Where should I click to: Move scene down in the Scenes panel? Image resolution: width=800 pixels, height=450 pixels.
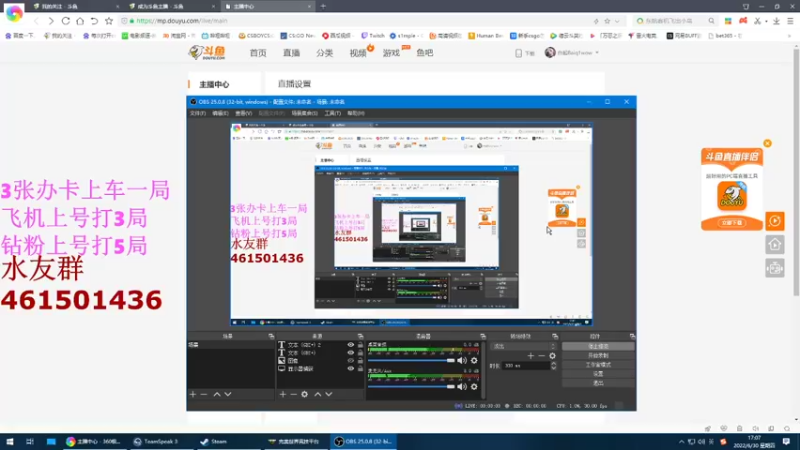coord(228,394)
